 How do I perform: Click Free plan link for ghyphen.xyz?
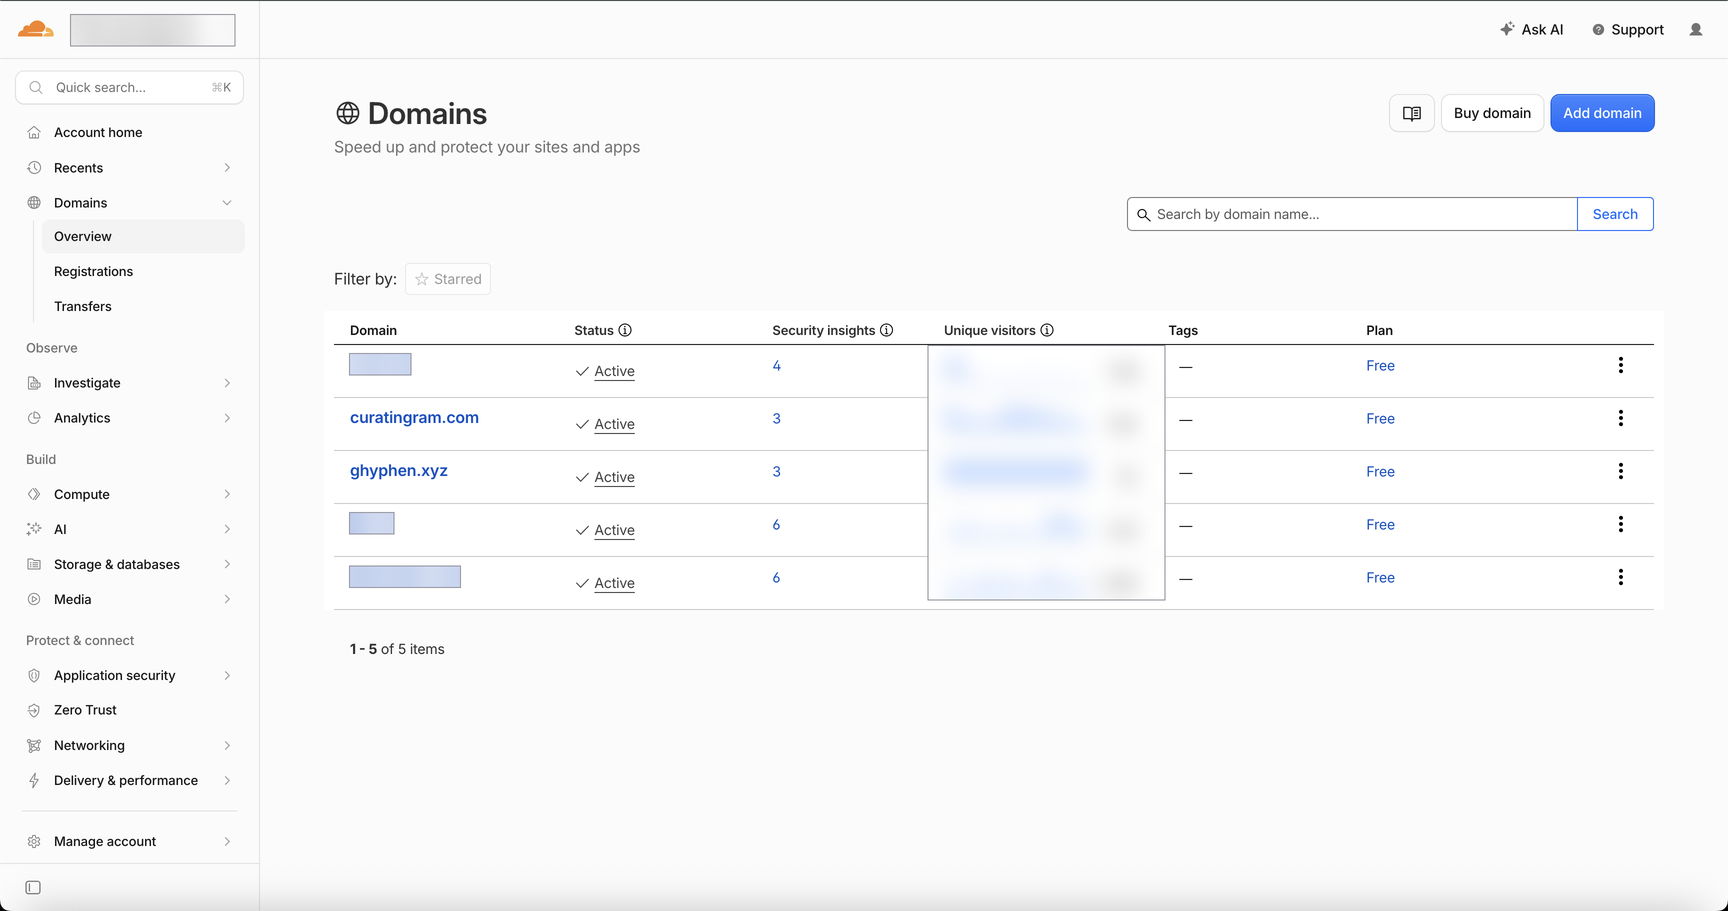(x=1380, y=472)
